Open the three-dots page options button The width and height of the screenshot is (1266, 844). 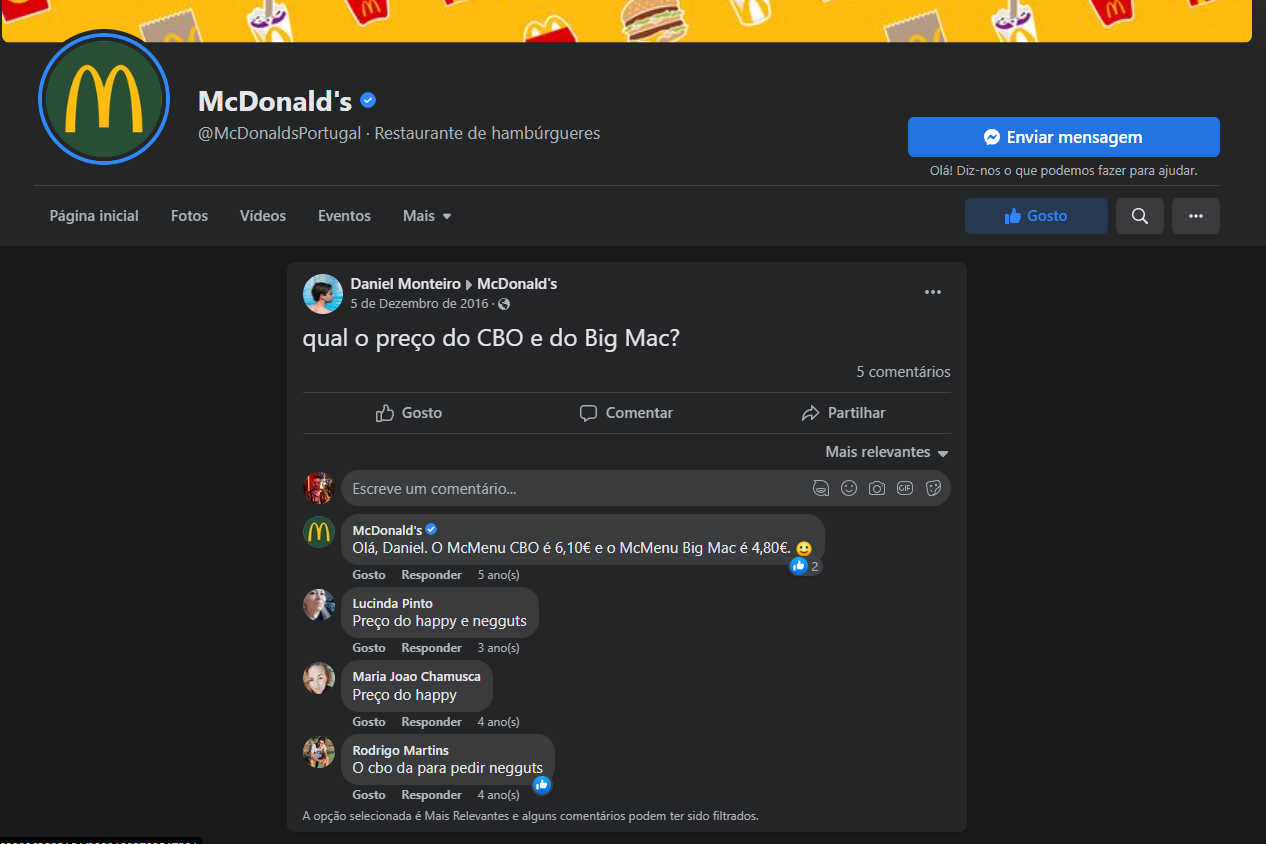click(1195, 216)
